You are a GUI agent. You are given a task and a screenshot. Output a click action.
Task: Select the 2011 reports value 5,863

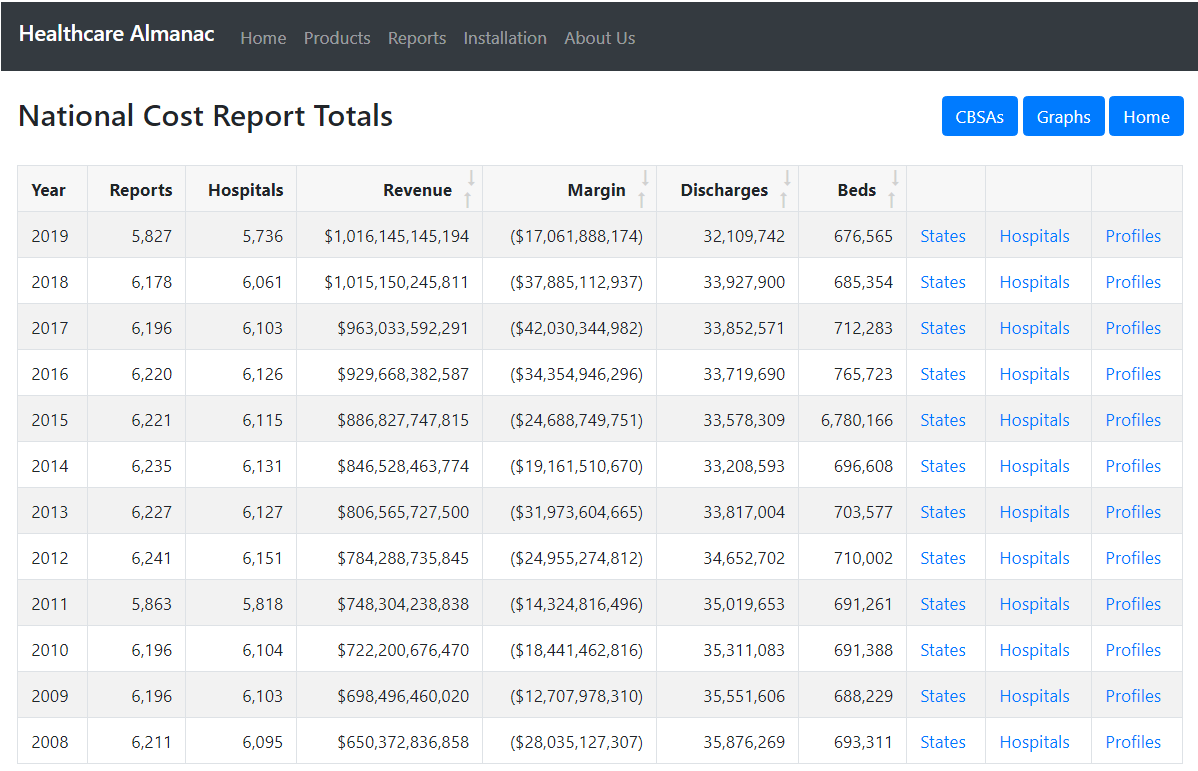[x=151, y=604]
